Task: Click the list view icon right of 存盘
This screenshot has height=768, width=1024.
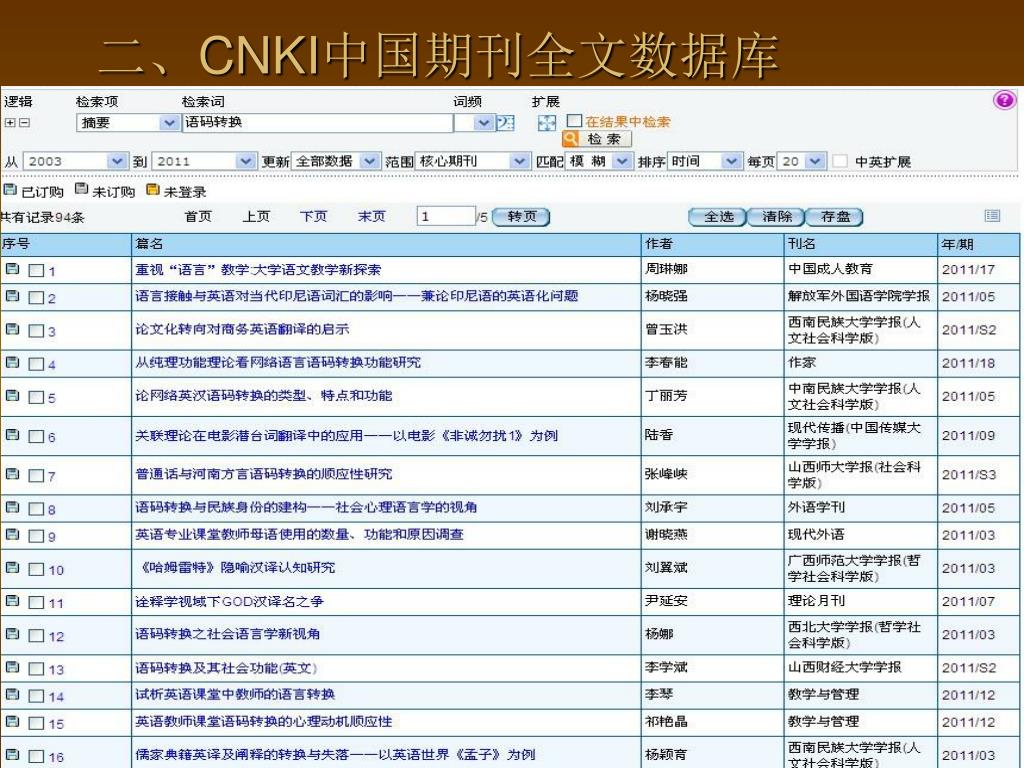Action: [992, 216]
